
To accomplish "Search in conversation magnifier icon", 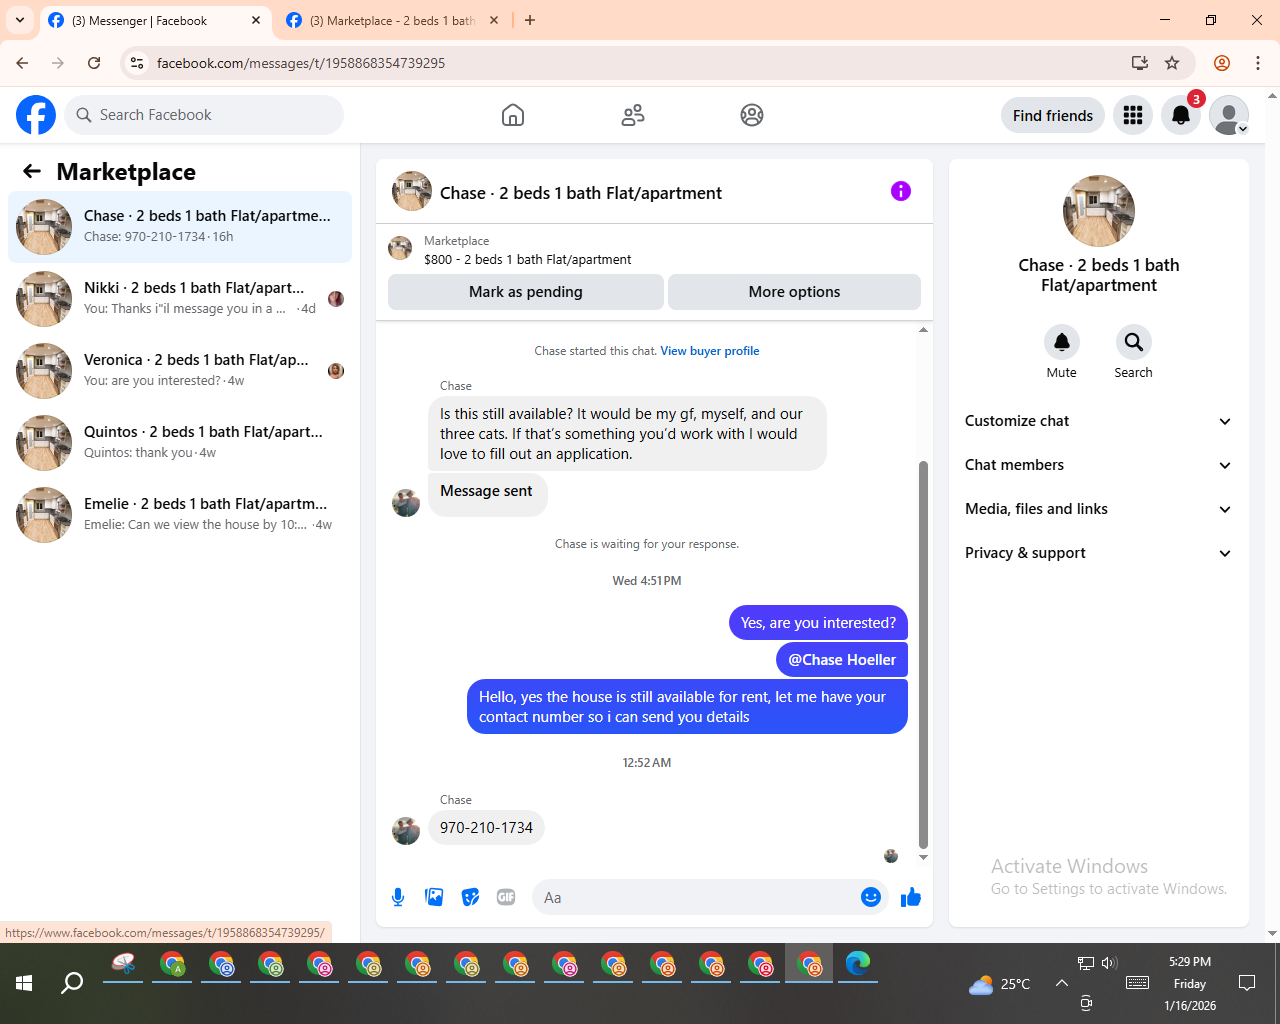I will pos(1134,342).
